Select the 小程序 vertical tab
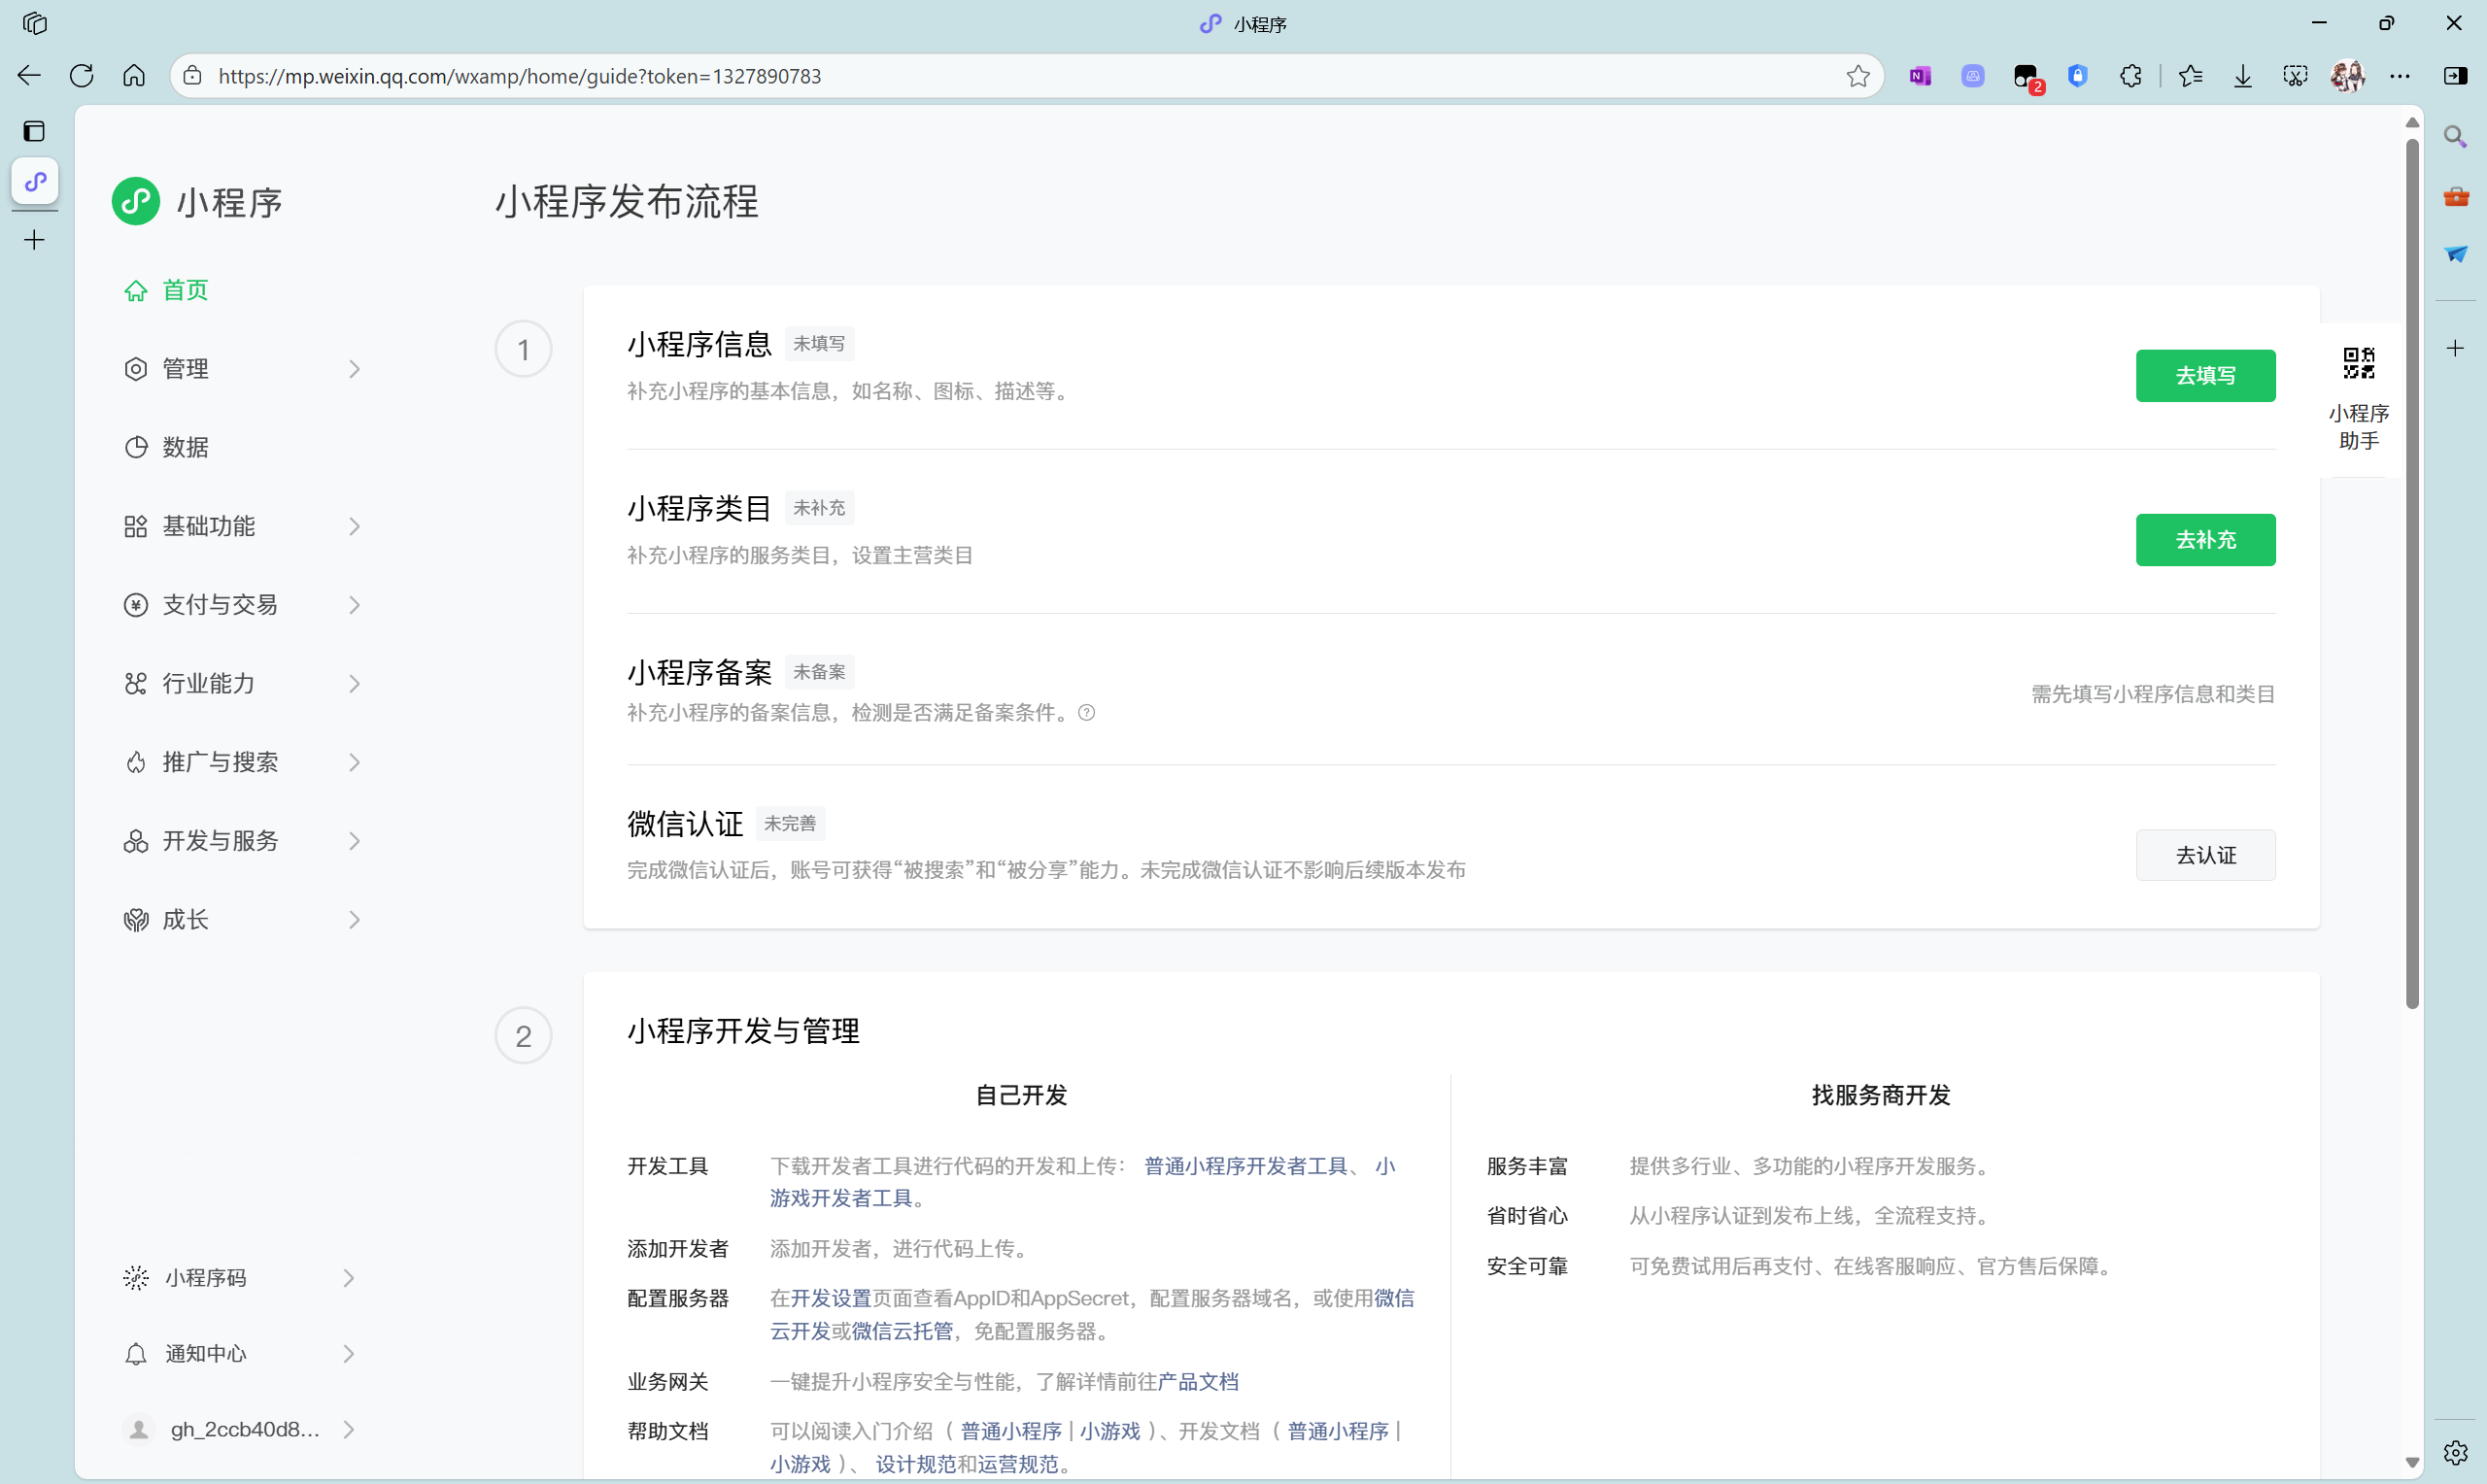Screen dimensions: 2487x1484 (35, 181)
